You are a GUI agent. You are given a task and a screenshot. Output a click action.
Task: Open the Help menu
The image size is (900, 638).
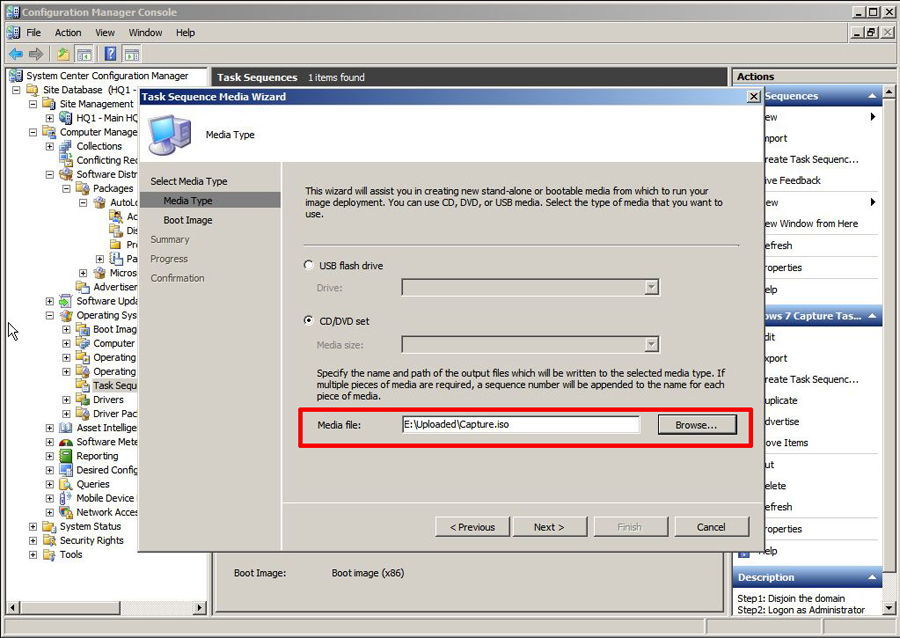click(x=185, y=33)
